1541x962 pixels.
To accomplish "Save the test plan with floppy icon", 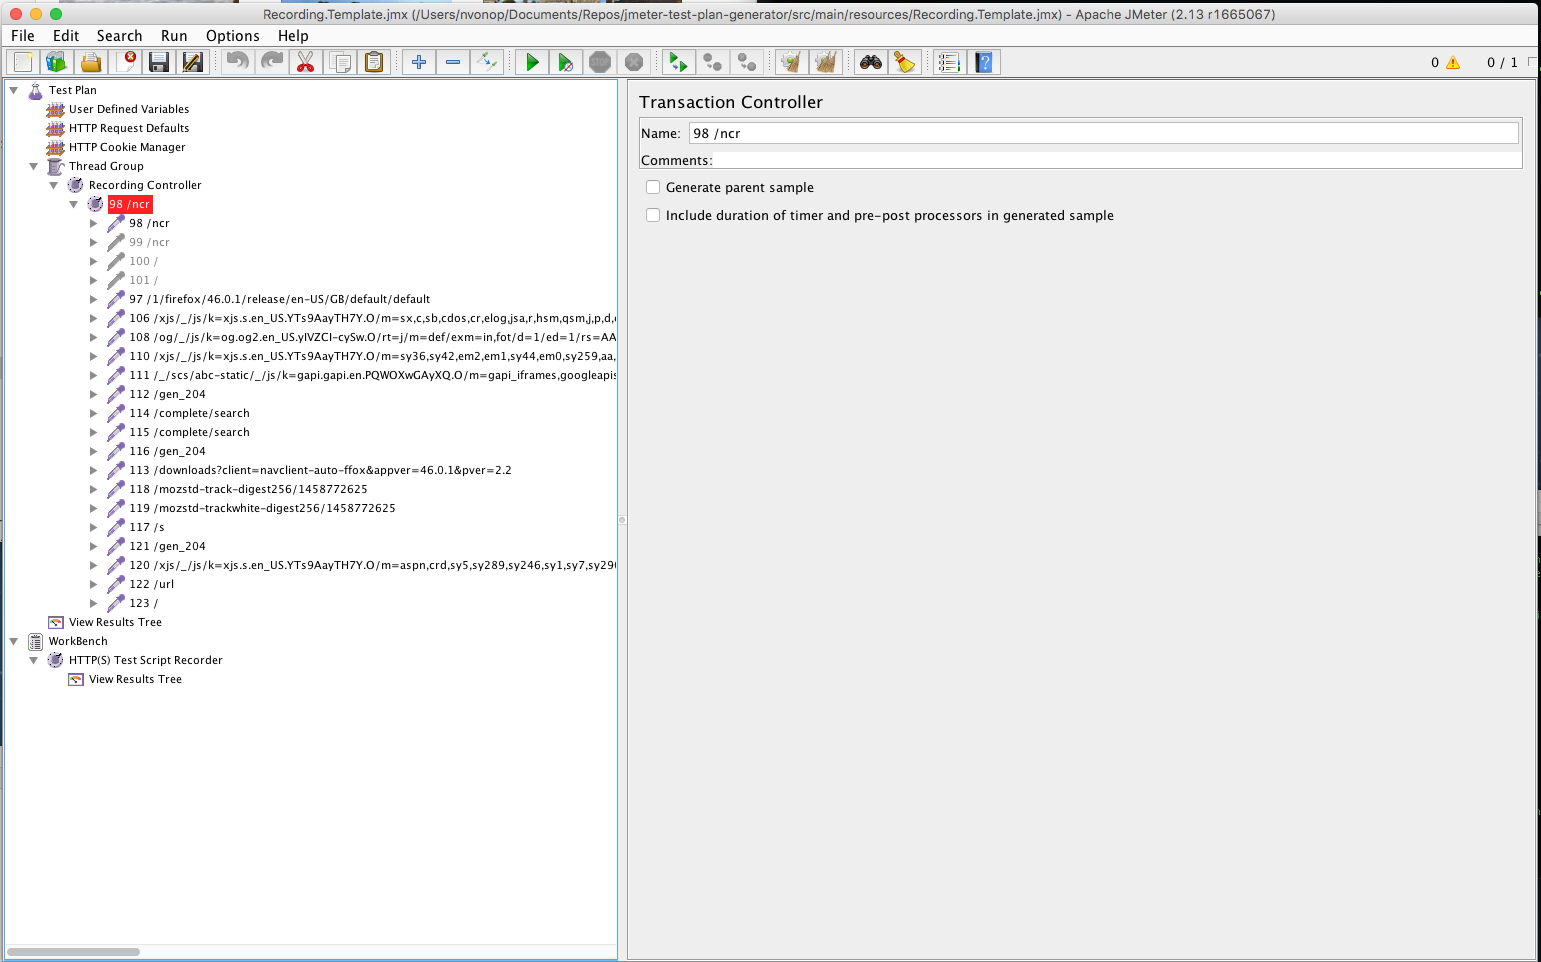I will pyautogui.click(x=159, y=62).
